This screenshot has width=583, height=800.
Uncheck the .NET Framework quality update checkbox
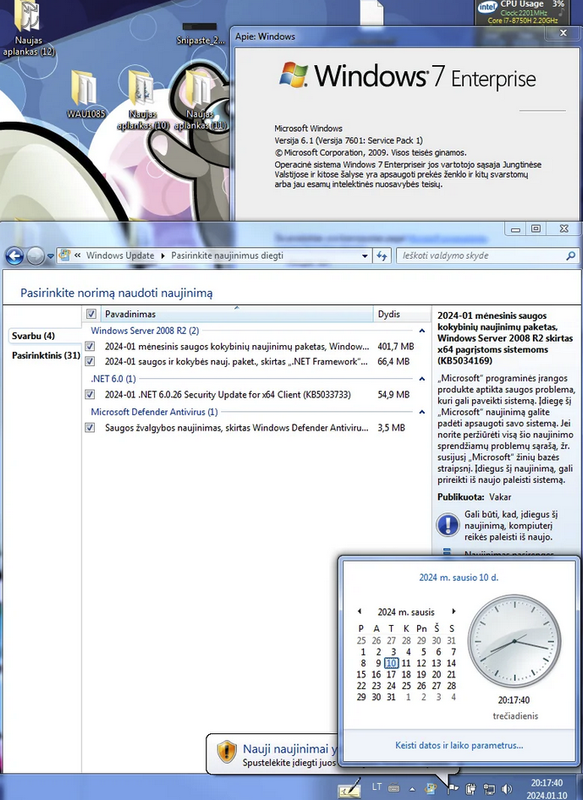(90, 361)
